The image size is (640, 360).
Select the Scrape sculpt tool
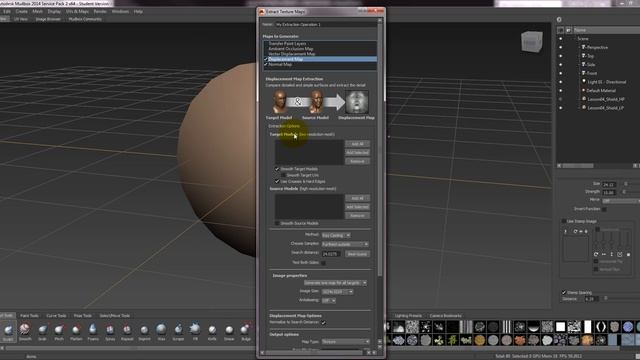[x=178, y=331]
